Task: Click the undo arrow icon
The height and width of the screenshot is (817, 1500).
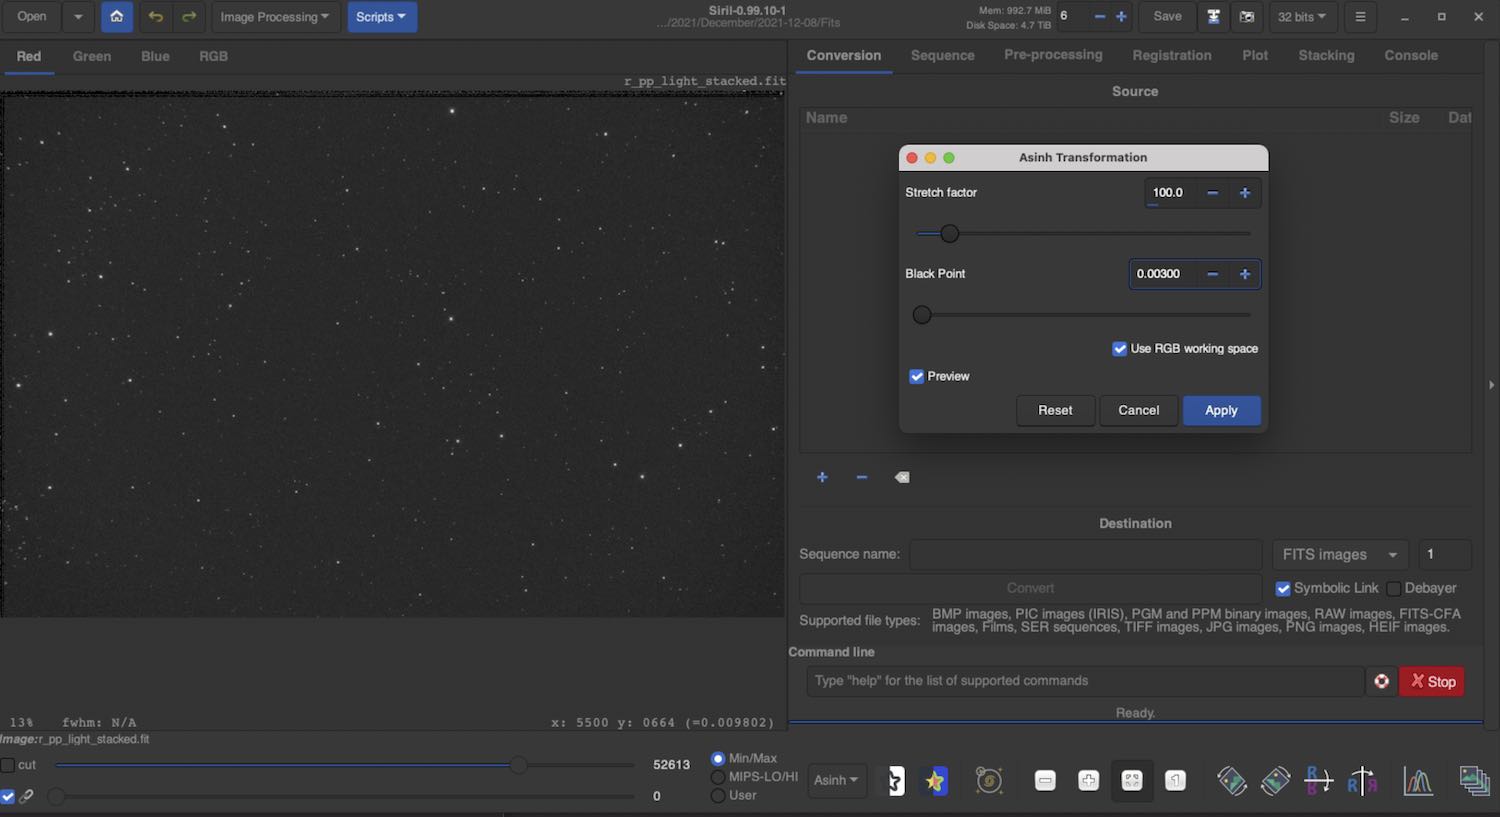Action: click(155, 17)
